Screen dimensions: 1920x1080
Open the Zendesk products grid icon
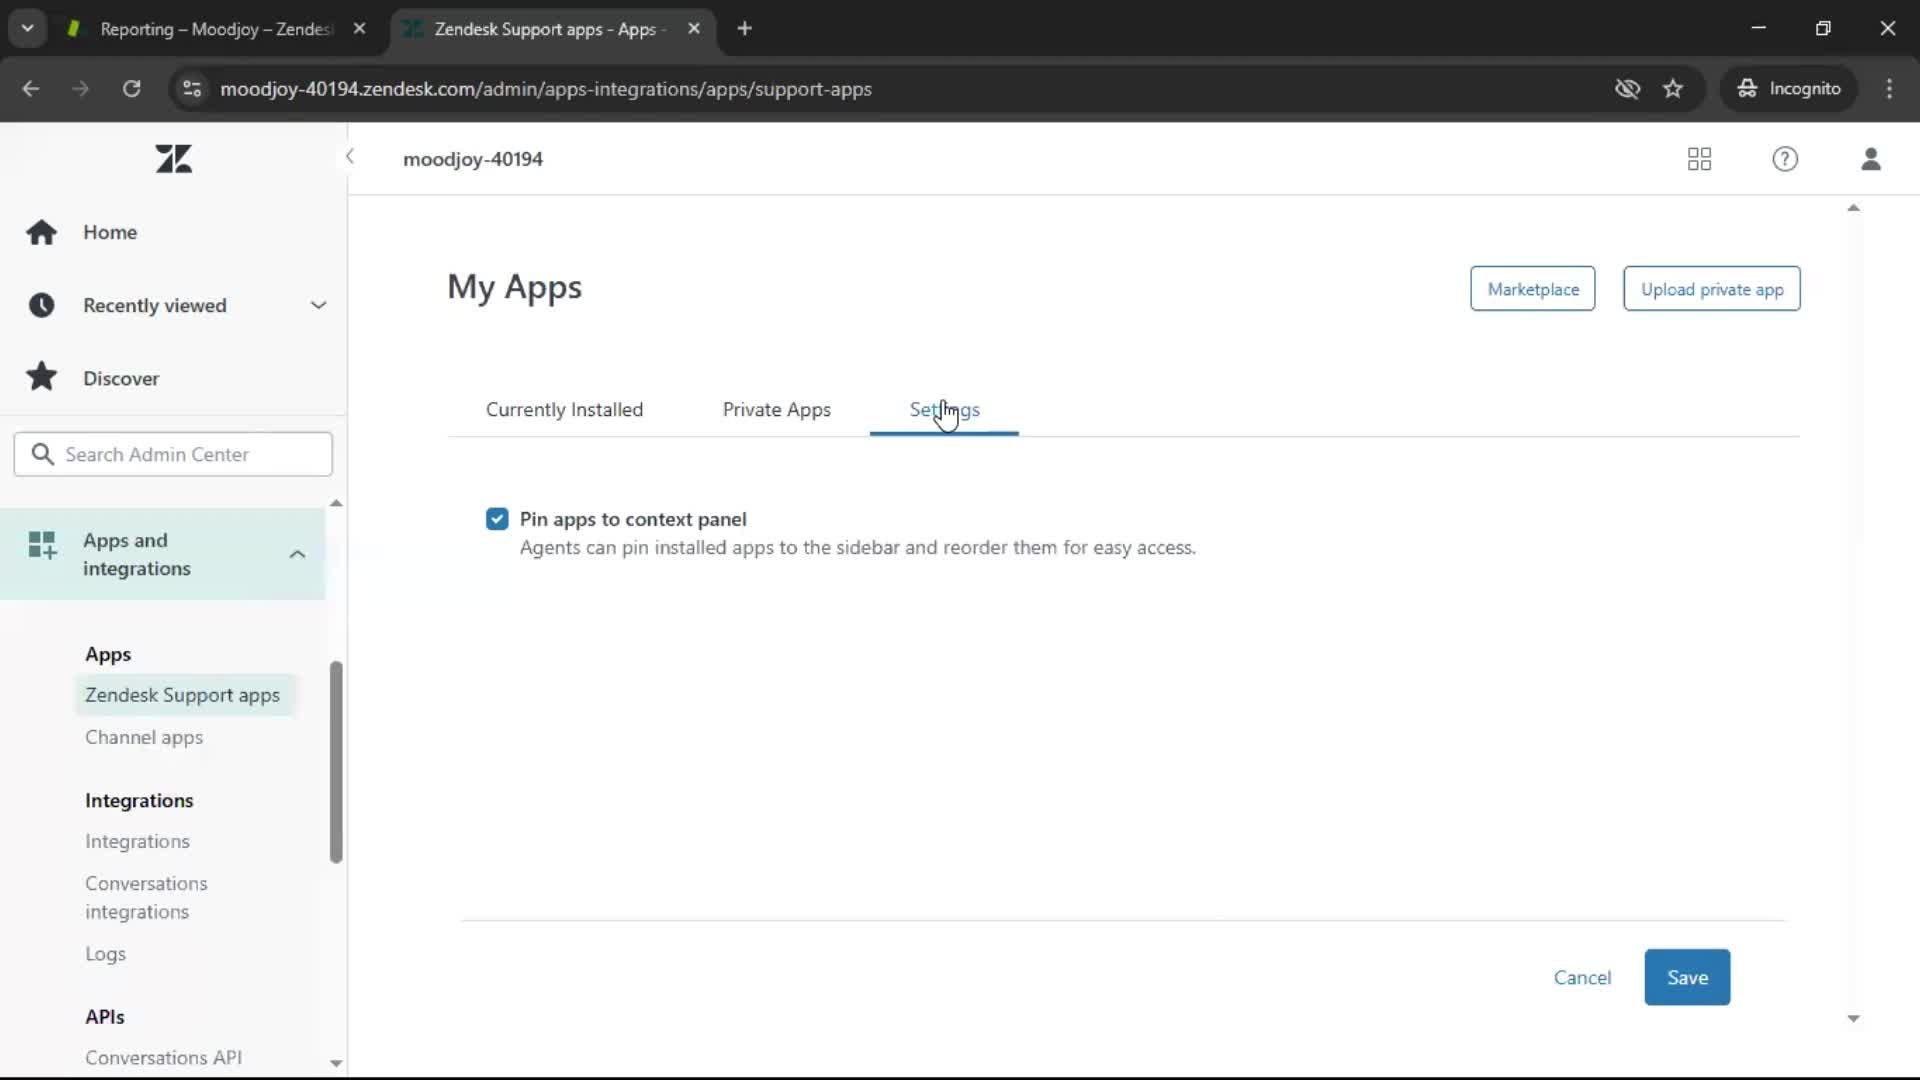click(1699, 159)
